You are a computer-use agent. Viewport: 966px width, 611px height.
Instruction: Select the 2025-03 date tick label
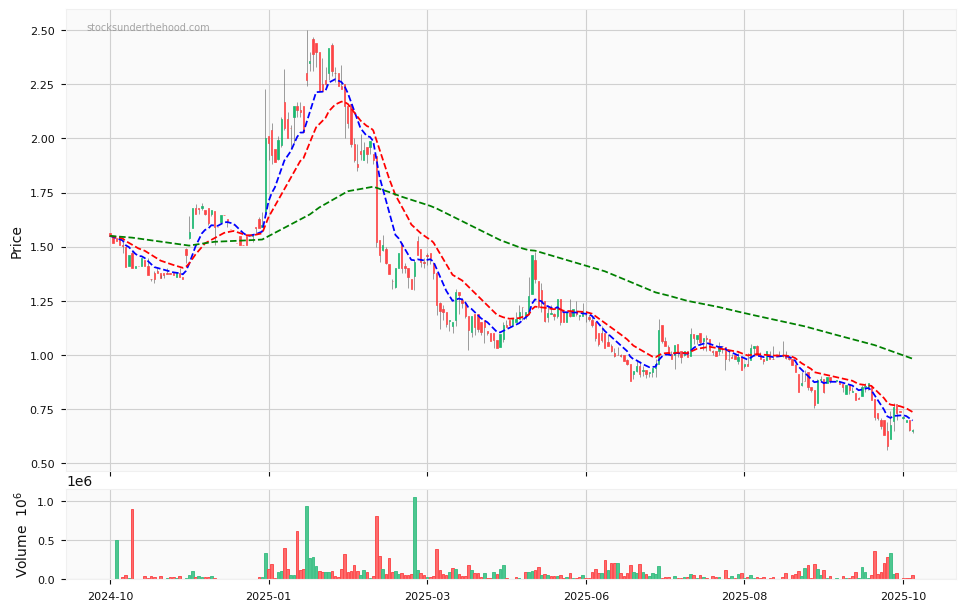[x=427, y=596]
